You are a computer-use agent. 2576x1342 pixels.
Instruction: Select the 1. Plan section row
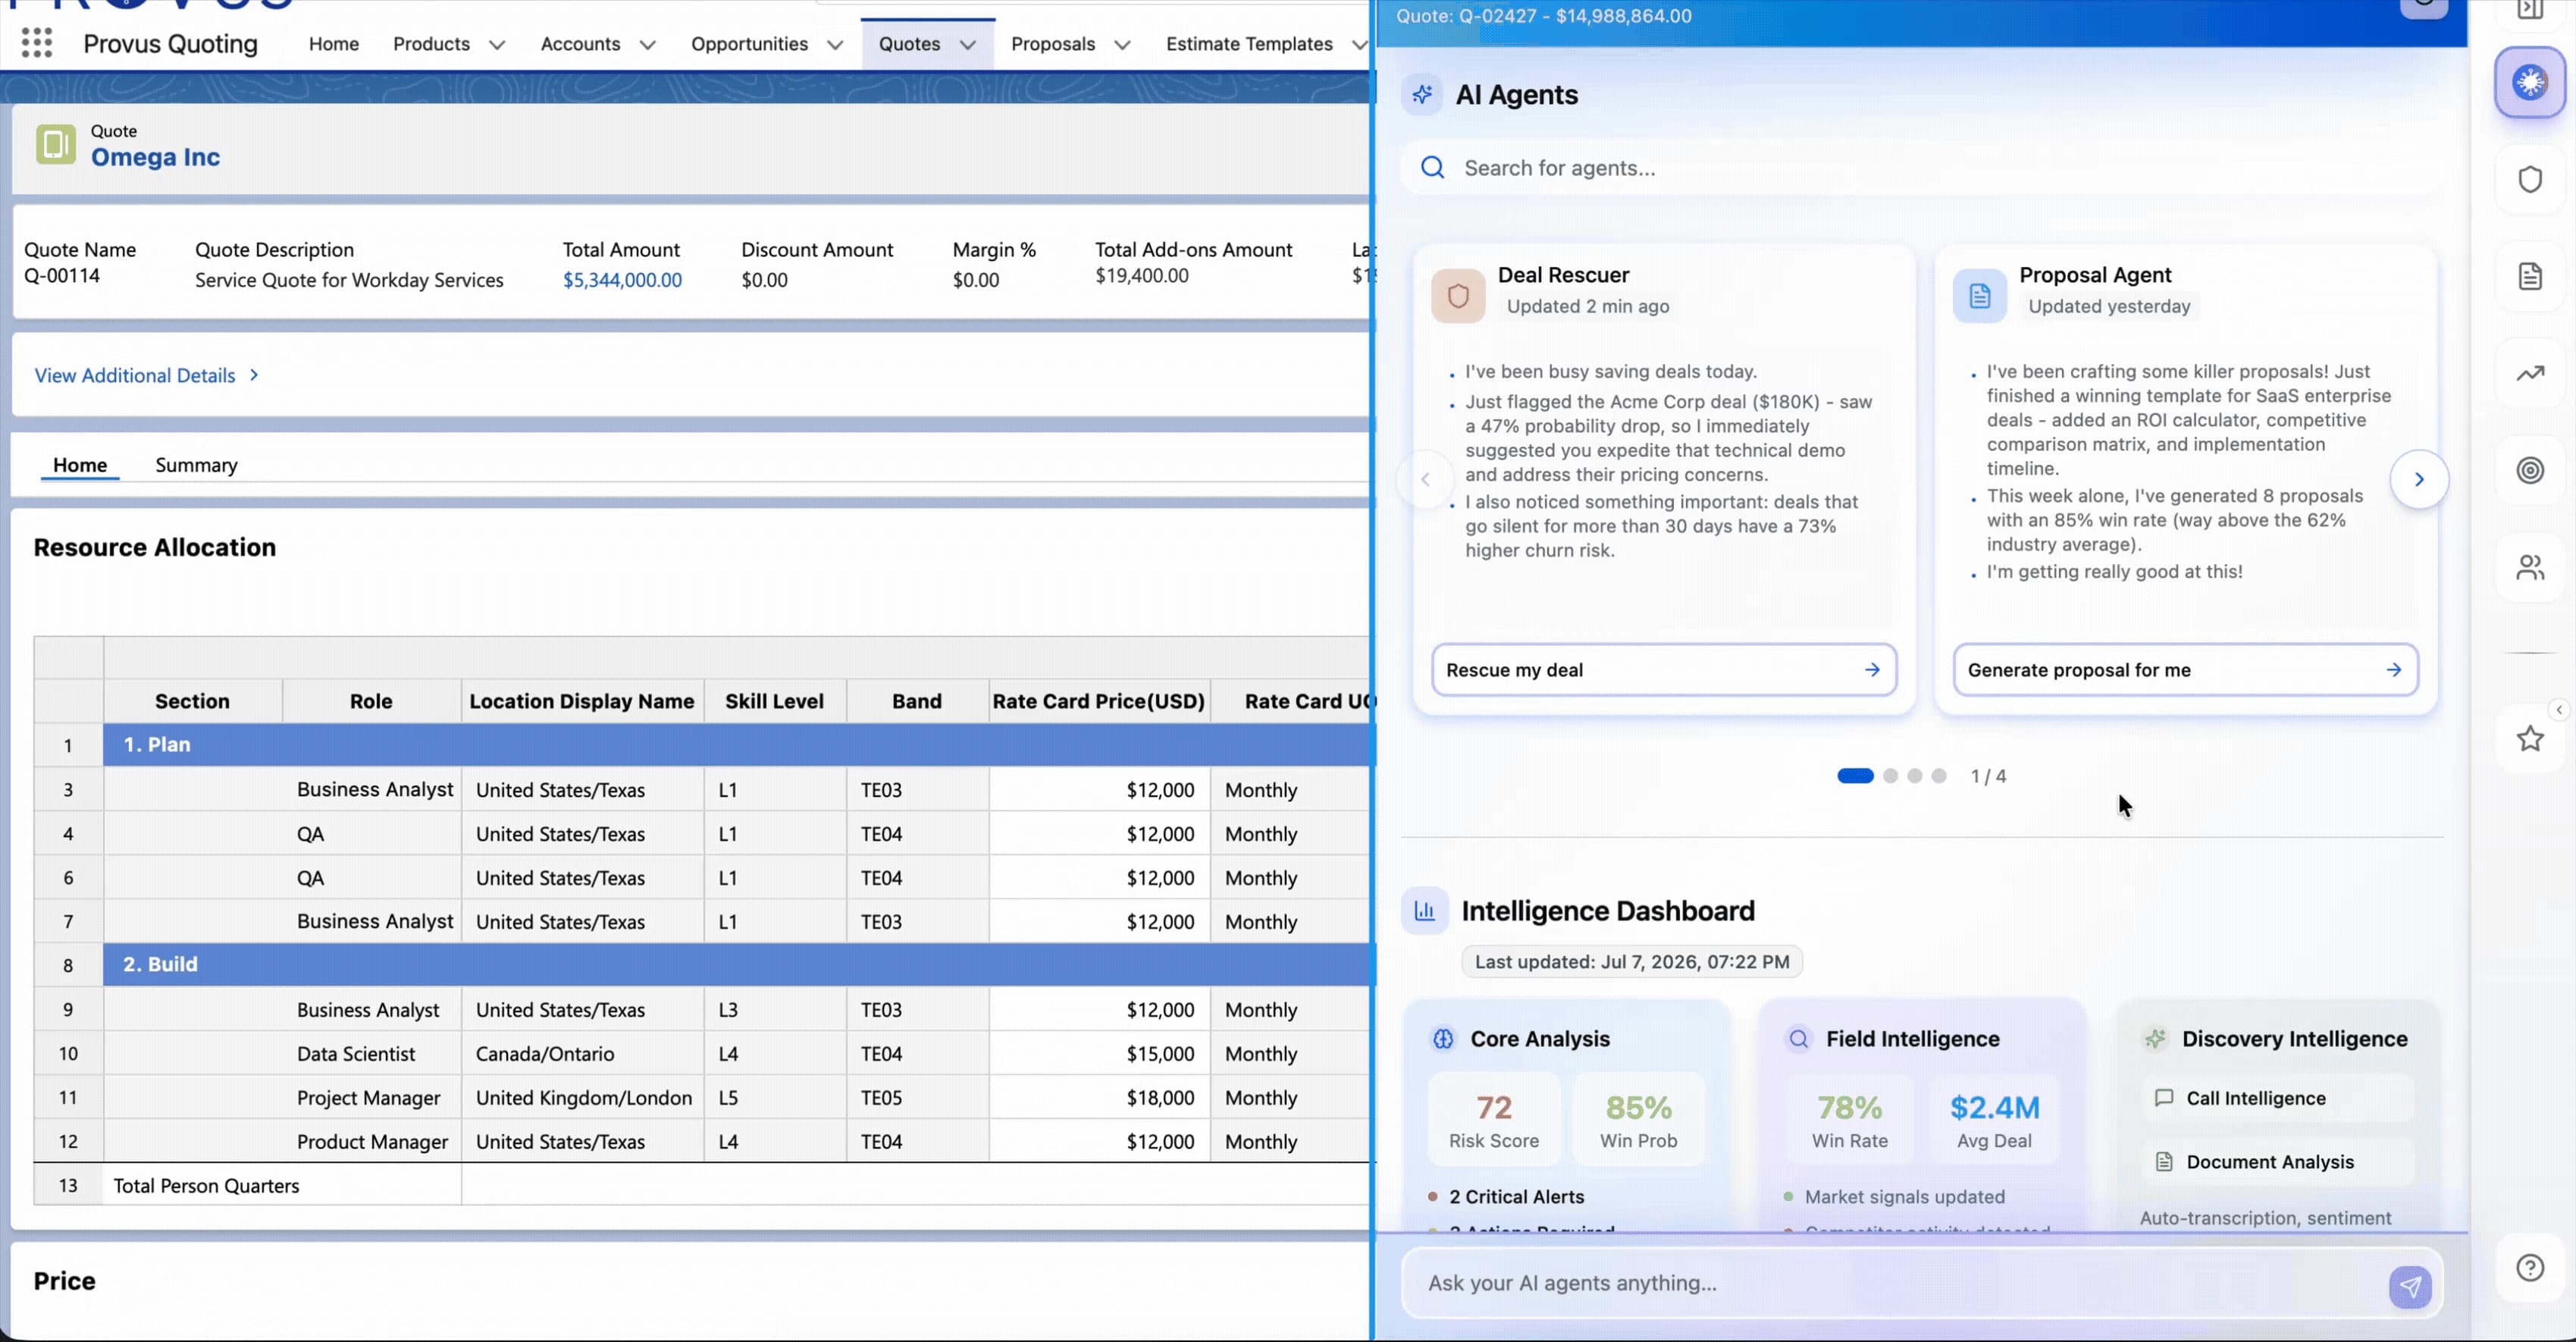738,745
